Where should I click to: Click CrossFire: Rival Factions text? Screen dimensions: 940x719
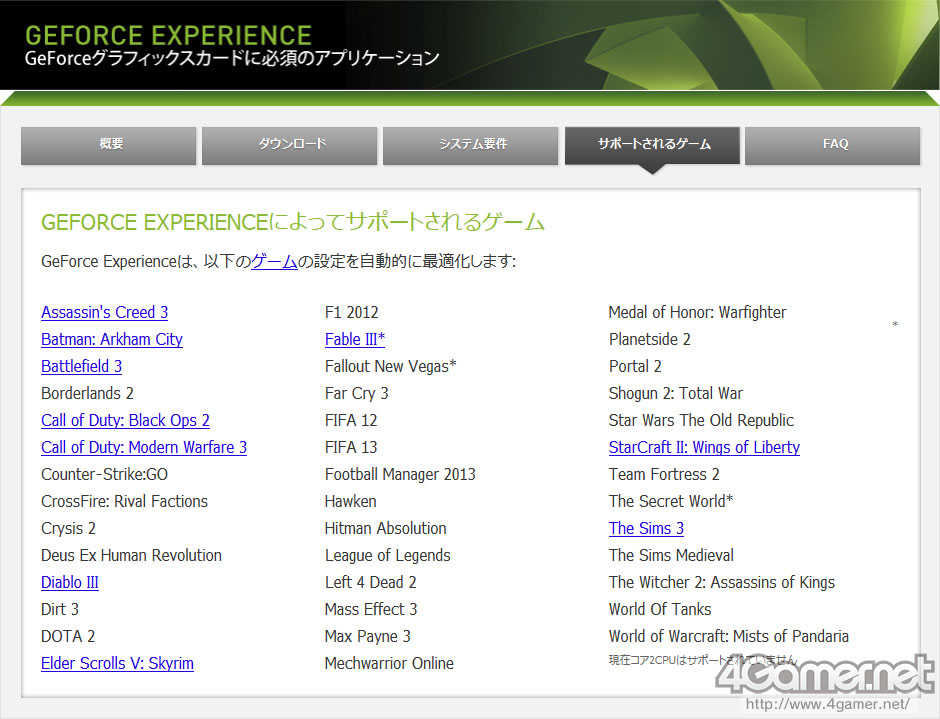coord(125,501)
